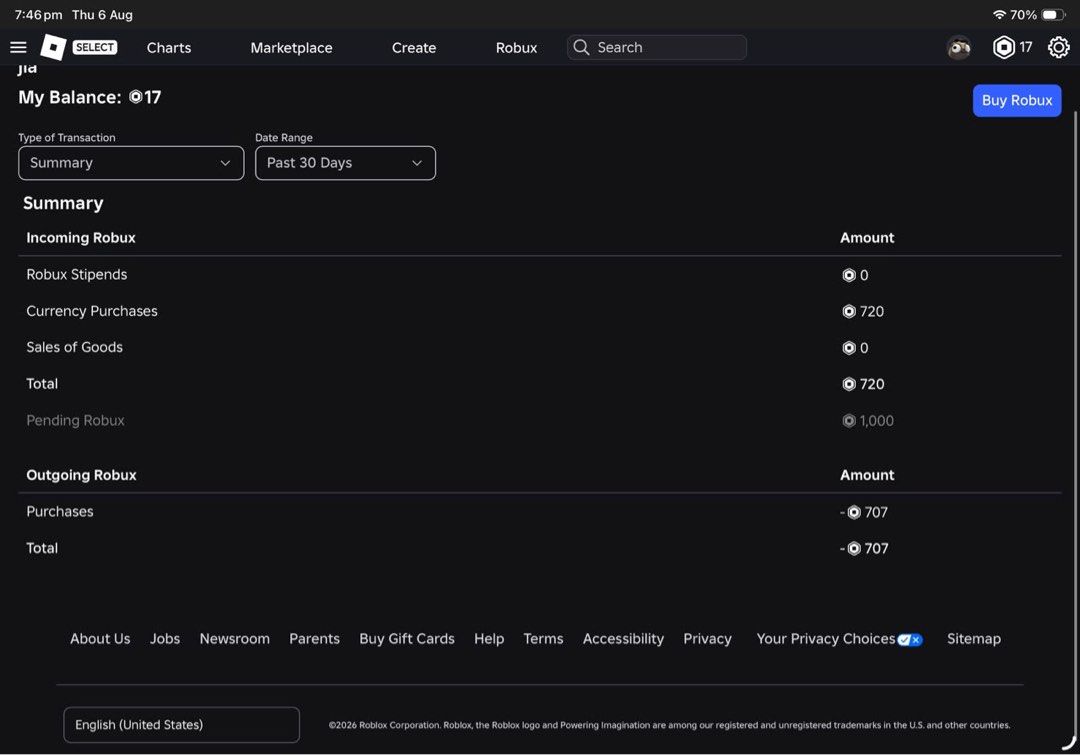Click the Roblox logo icon
The image size is (1080, 755).
[53, 47]
